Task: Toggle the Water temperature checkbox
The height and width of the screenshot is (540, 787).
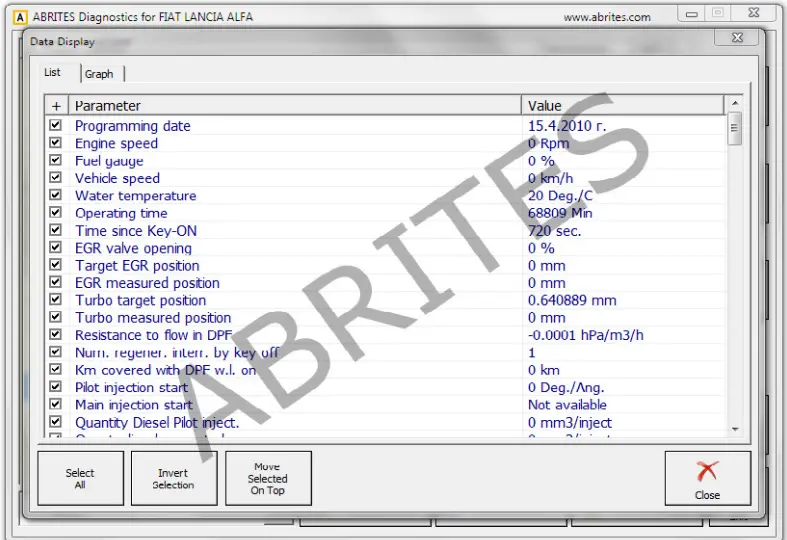Action: (x=55, y=195)
